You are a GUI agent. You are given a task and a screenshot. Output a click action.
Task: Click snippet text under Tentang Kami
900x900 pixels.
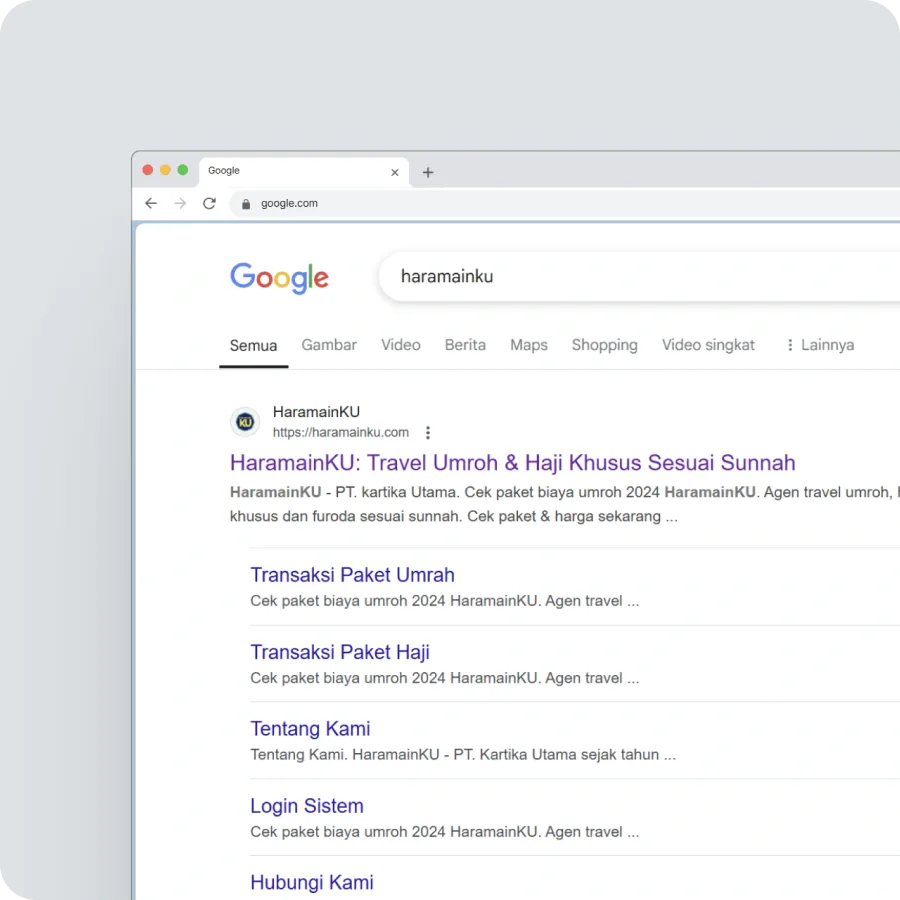click(x=463, y=755)
